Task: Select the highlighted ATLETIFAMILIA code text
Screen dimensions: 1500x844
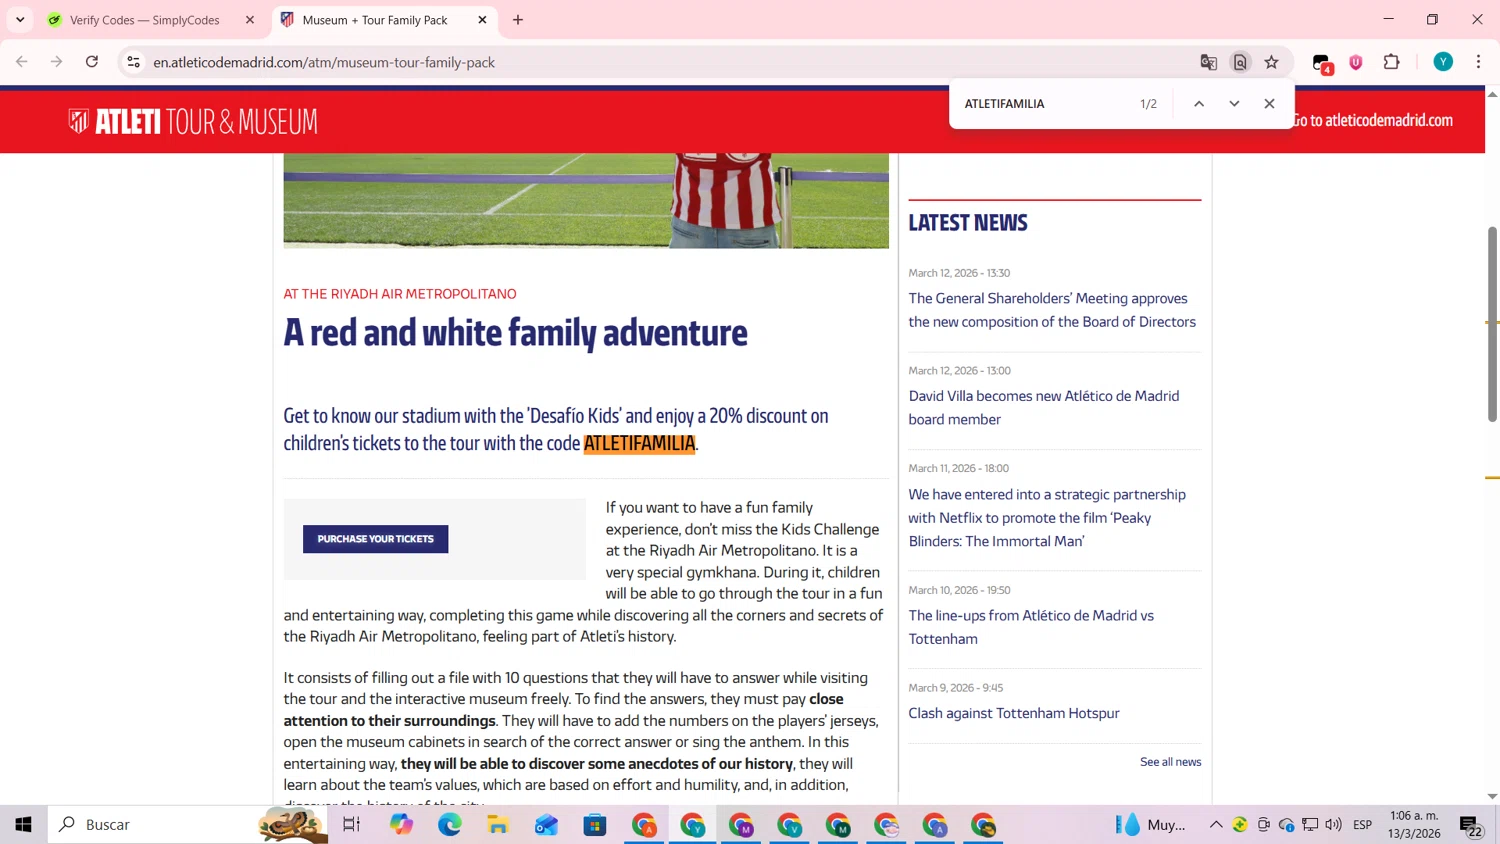Action: (639, 443)
